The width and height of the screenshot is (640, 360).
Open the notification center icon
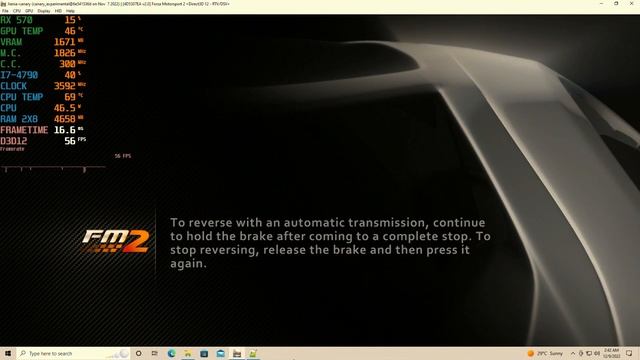629,353
